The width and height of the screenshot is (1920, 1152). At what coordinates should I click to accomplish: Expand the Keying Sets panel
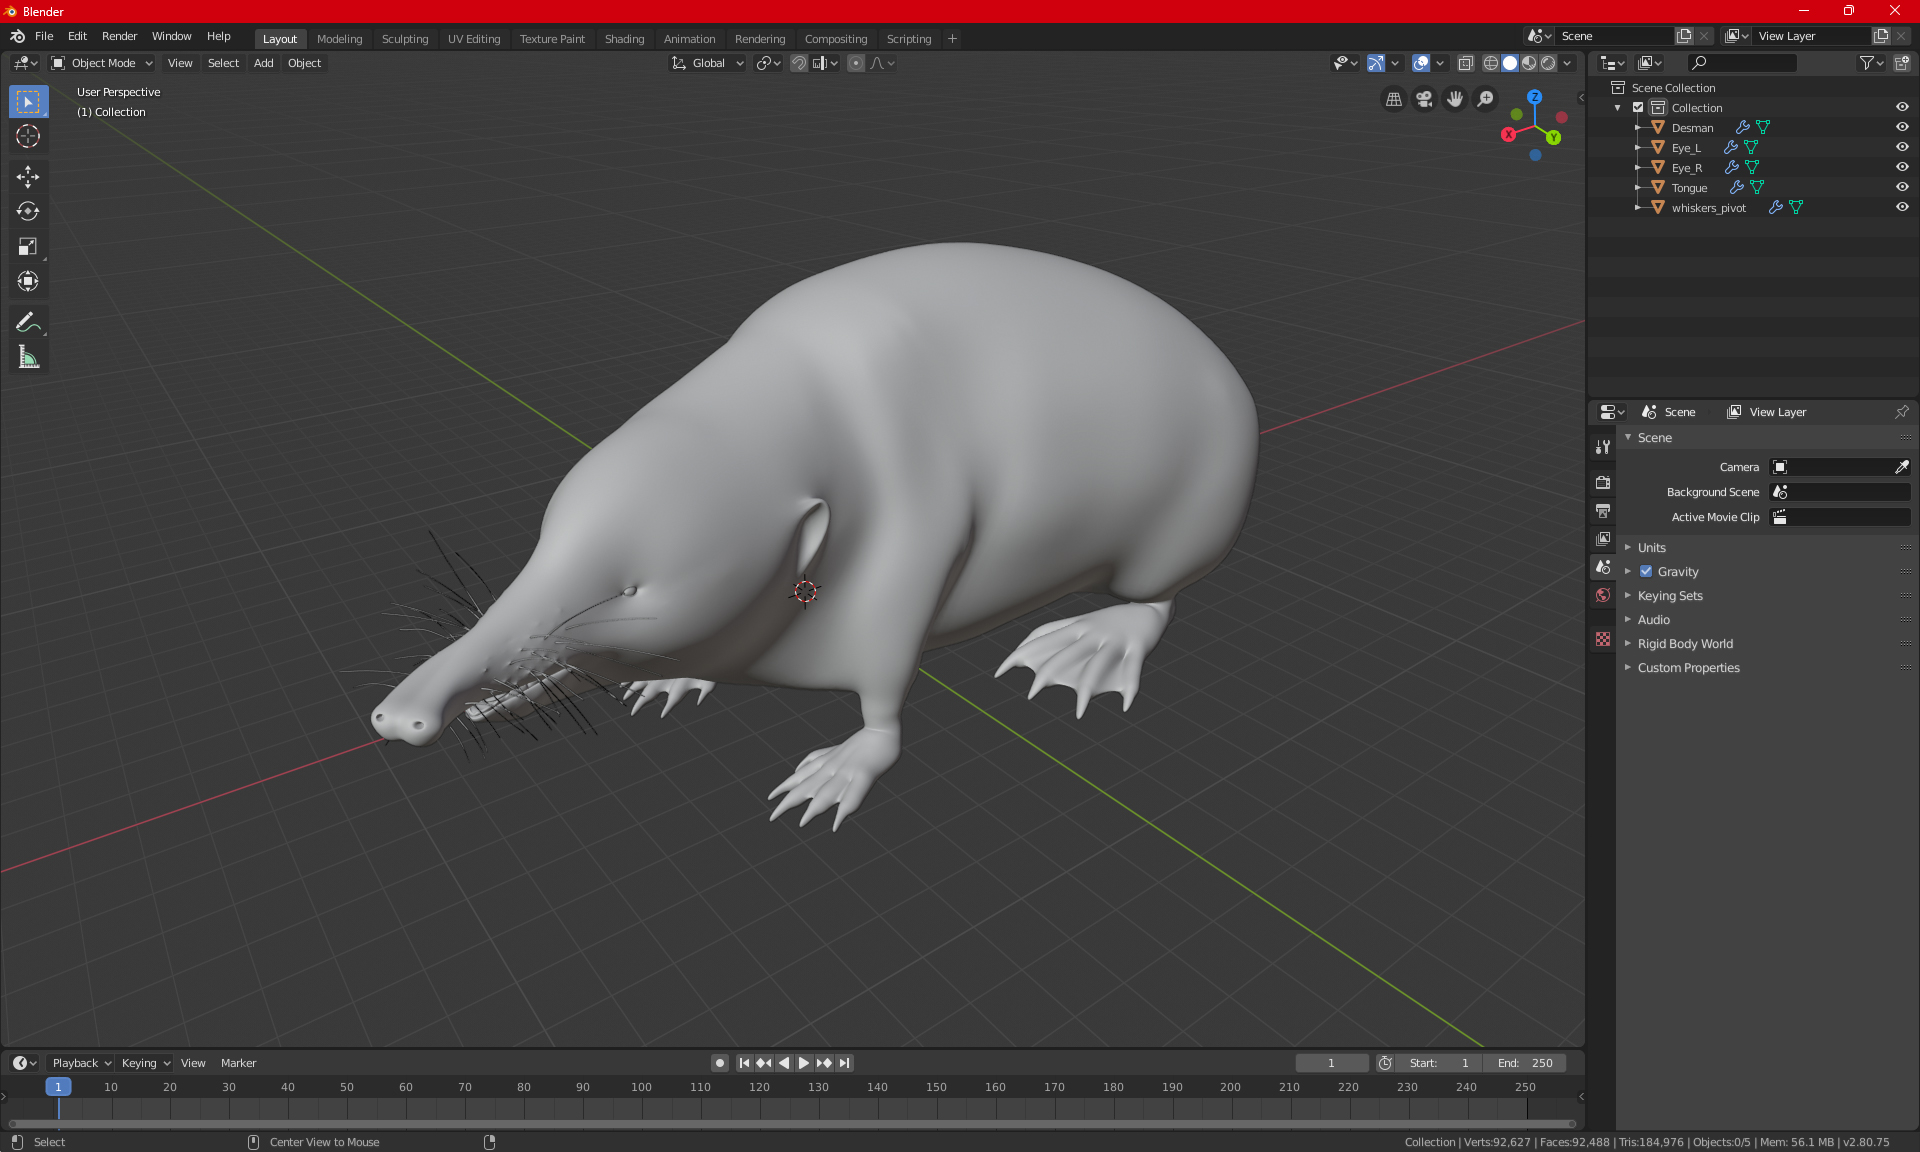1669,595
